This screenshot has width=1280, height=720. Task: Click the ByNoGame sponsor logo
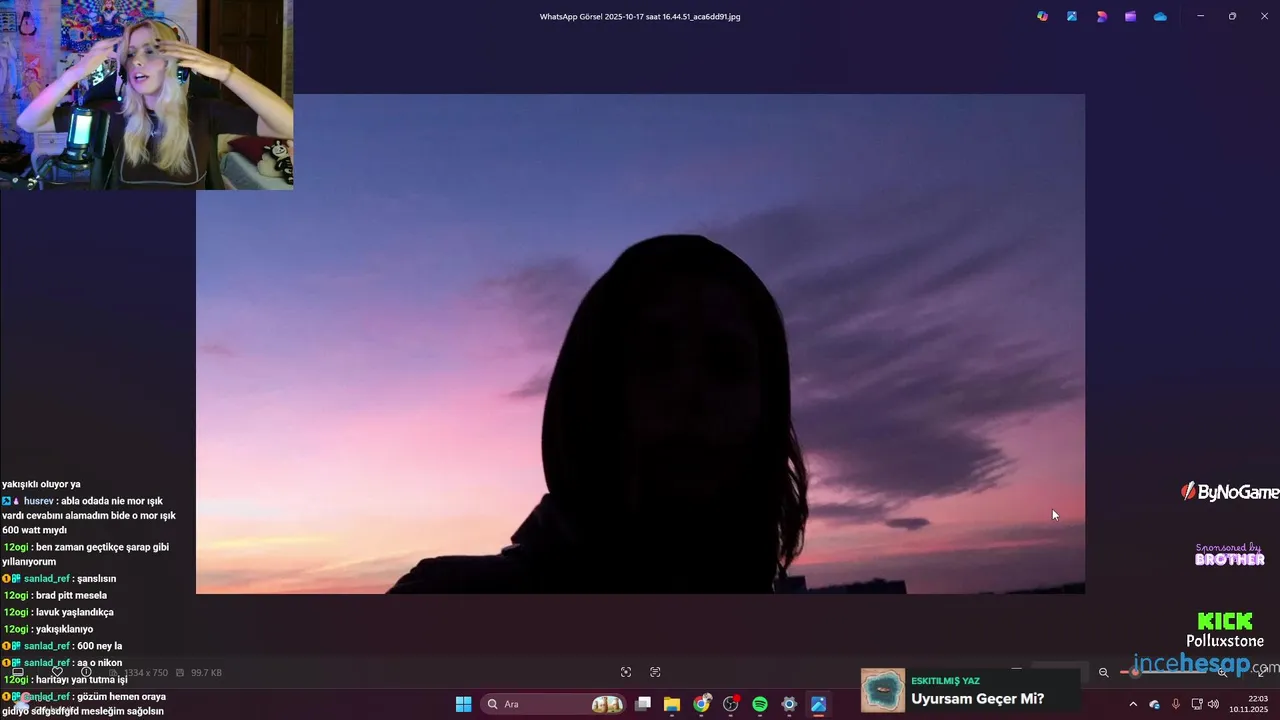coord(1230,492)
